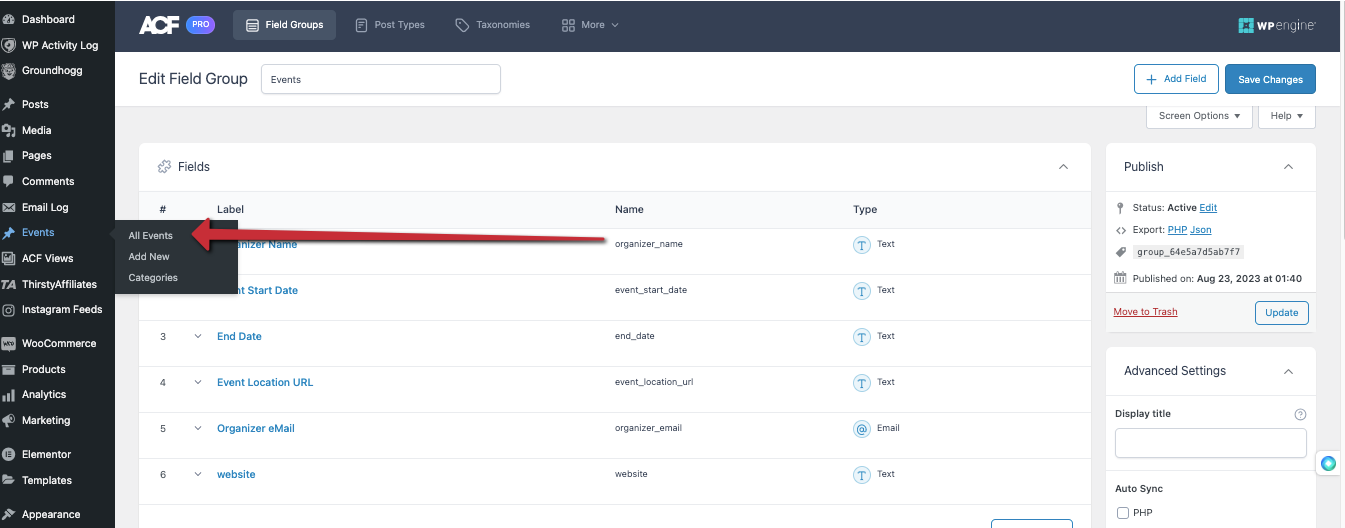
Task: Click the Groundhogg sidebar icon
Action: (9, 71)
